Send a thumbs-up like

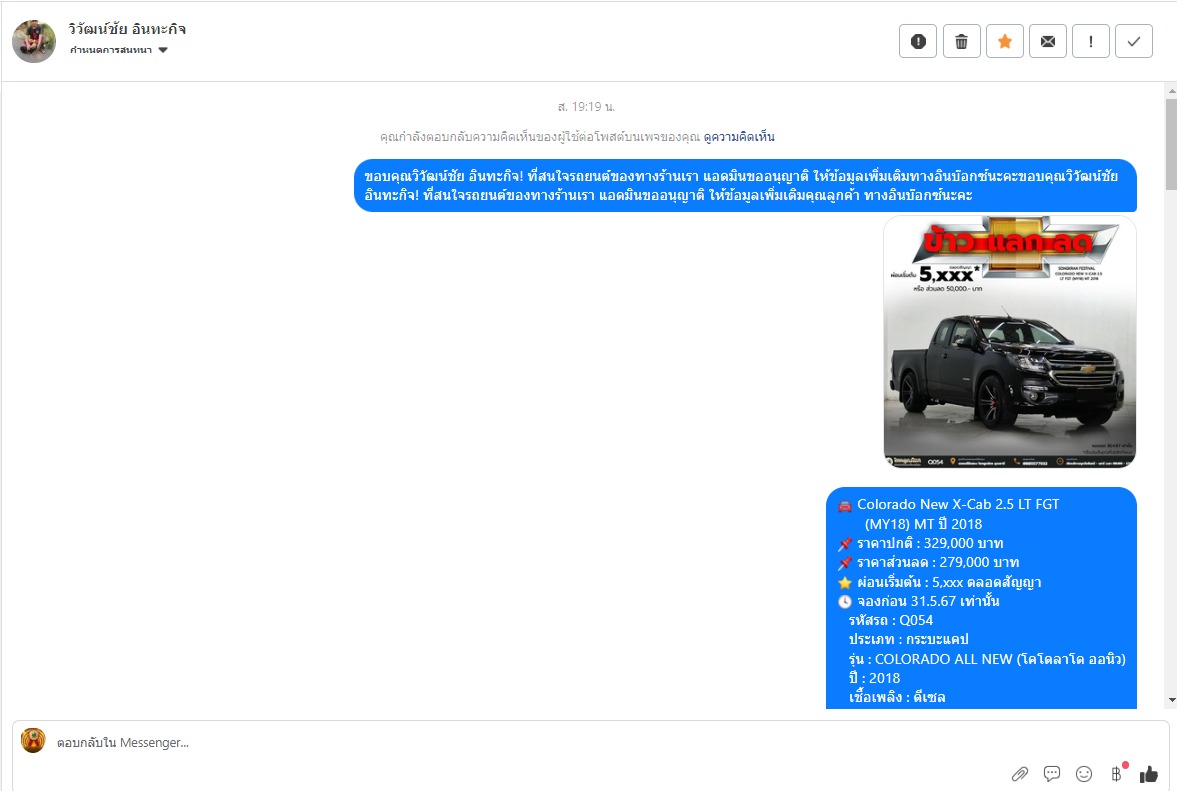coord(1148,774)
